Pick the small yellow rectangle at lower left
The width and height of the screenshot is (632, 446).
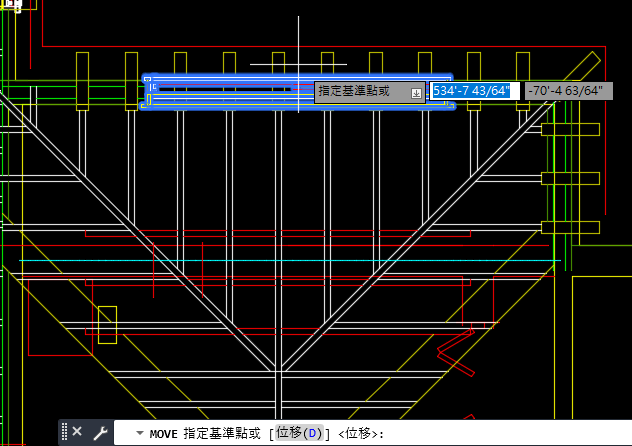tap(107, 325)
